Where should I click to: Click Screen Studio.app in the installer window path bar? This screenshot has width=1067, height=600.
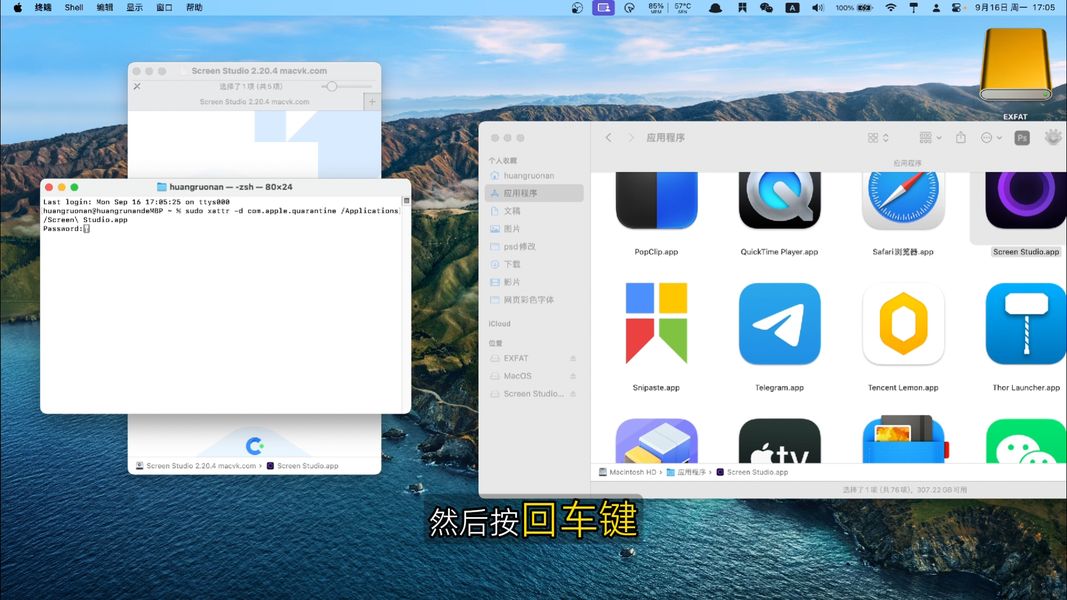(x=302, y=466)
